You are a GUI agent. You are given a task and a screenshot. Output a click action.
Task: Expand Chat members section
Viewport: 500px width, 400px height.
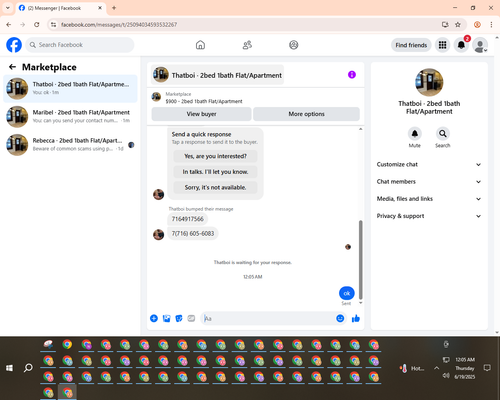coord(429,182)
